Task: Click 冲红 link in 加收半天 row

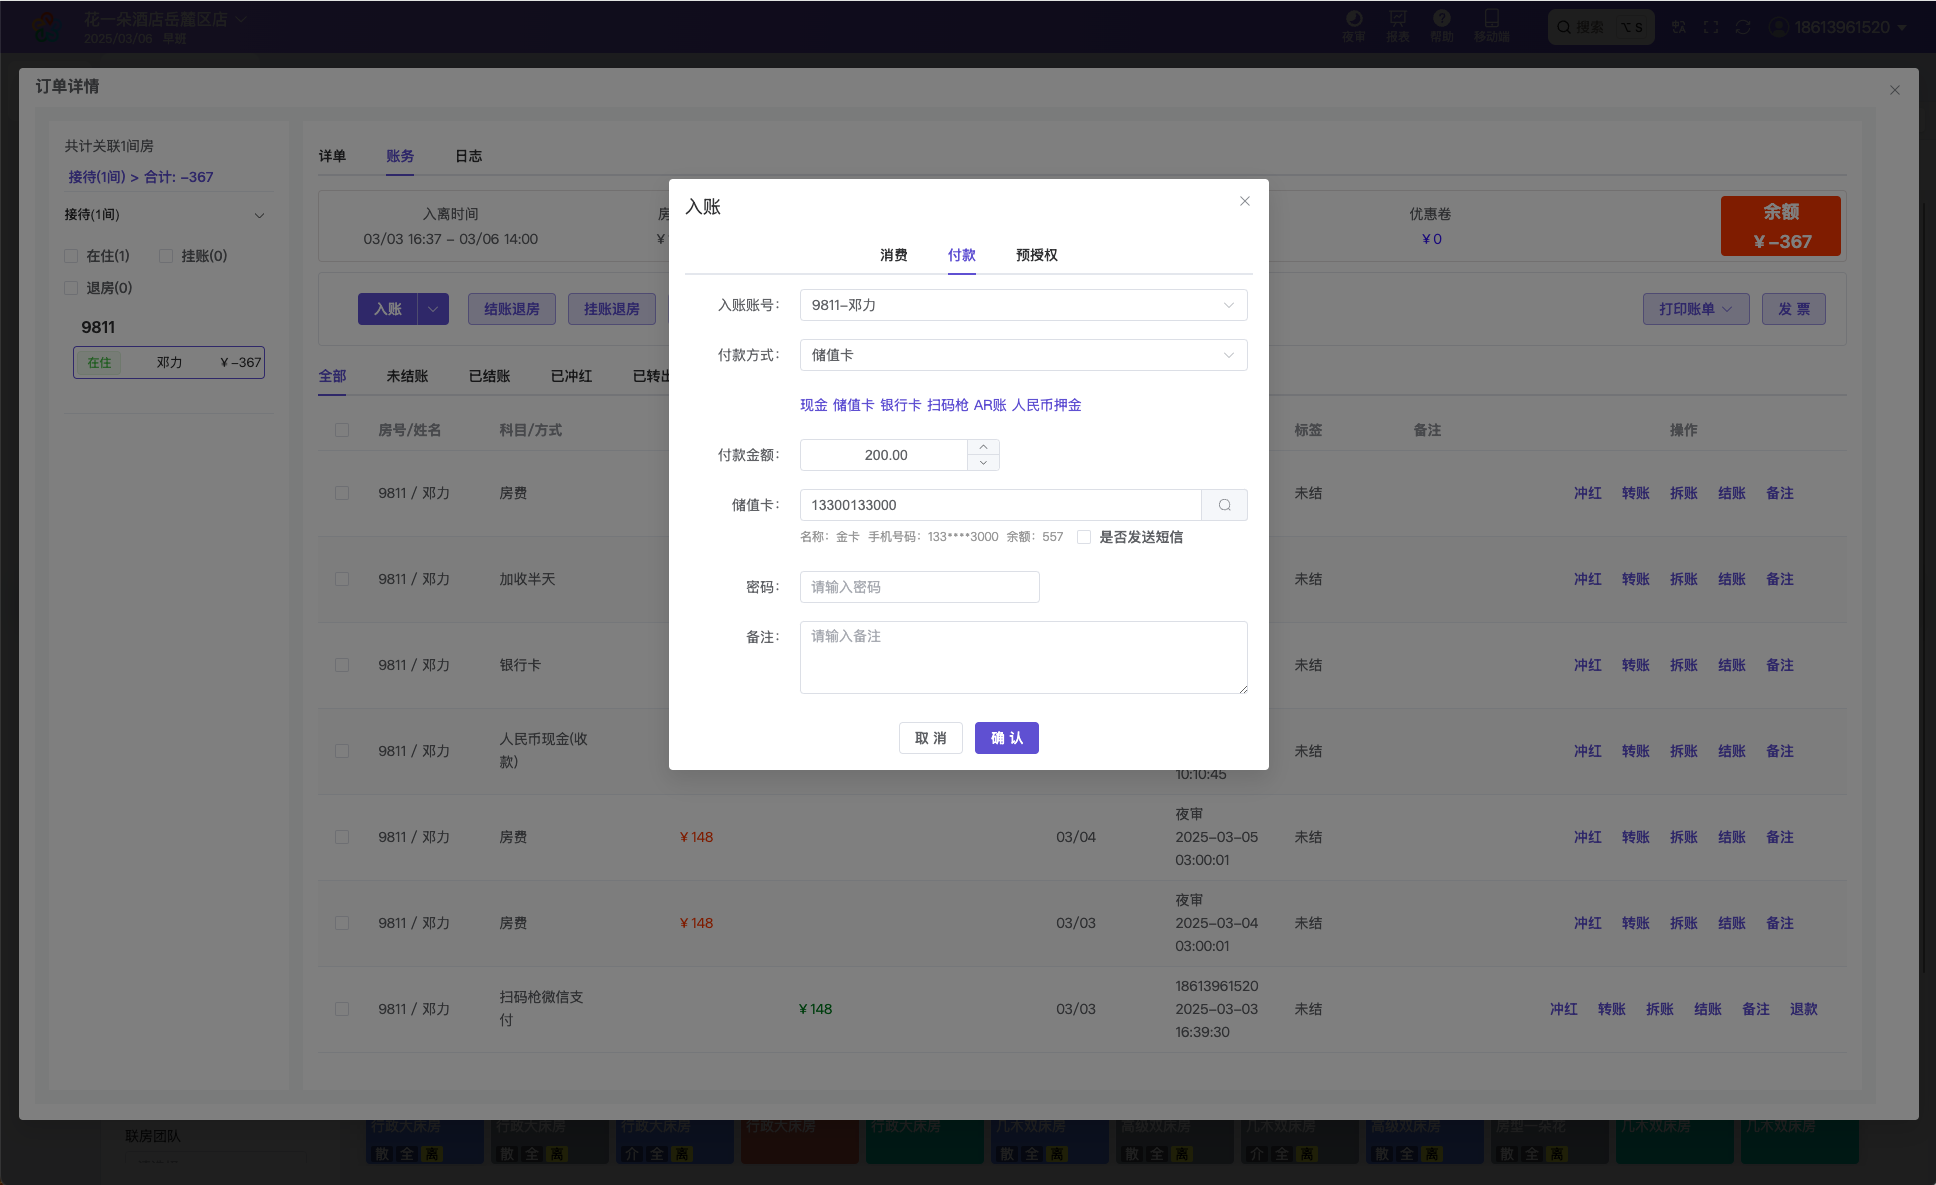Action: click(x=1588, y=579)
